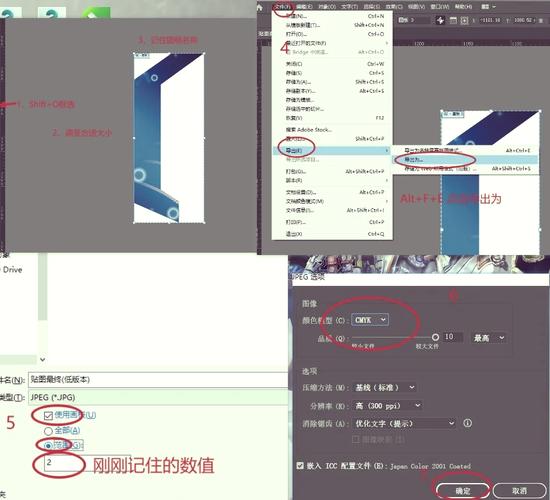
Task: Open resolution dropdown 高 (300 ppi)
Action: 387,406
